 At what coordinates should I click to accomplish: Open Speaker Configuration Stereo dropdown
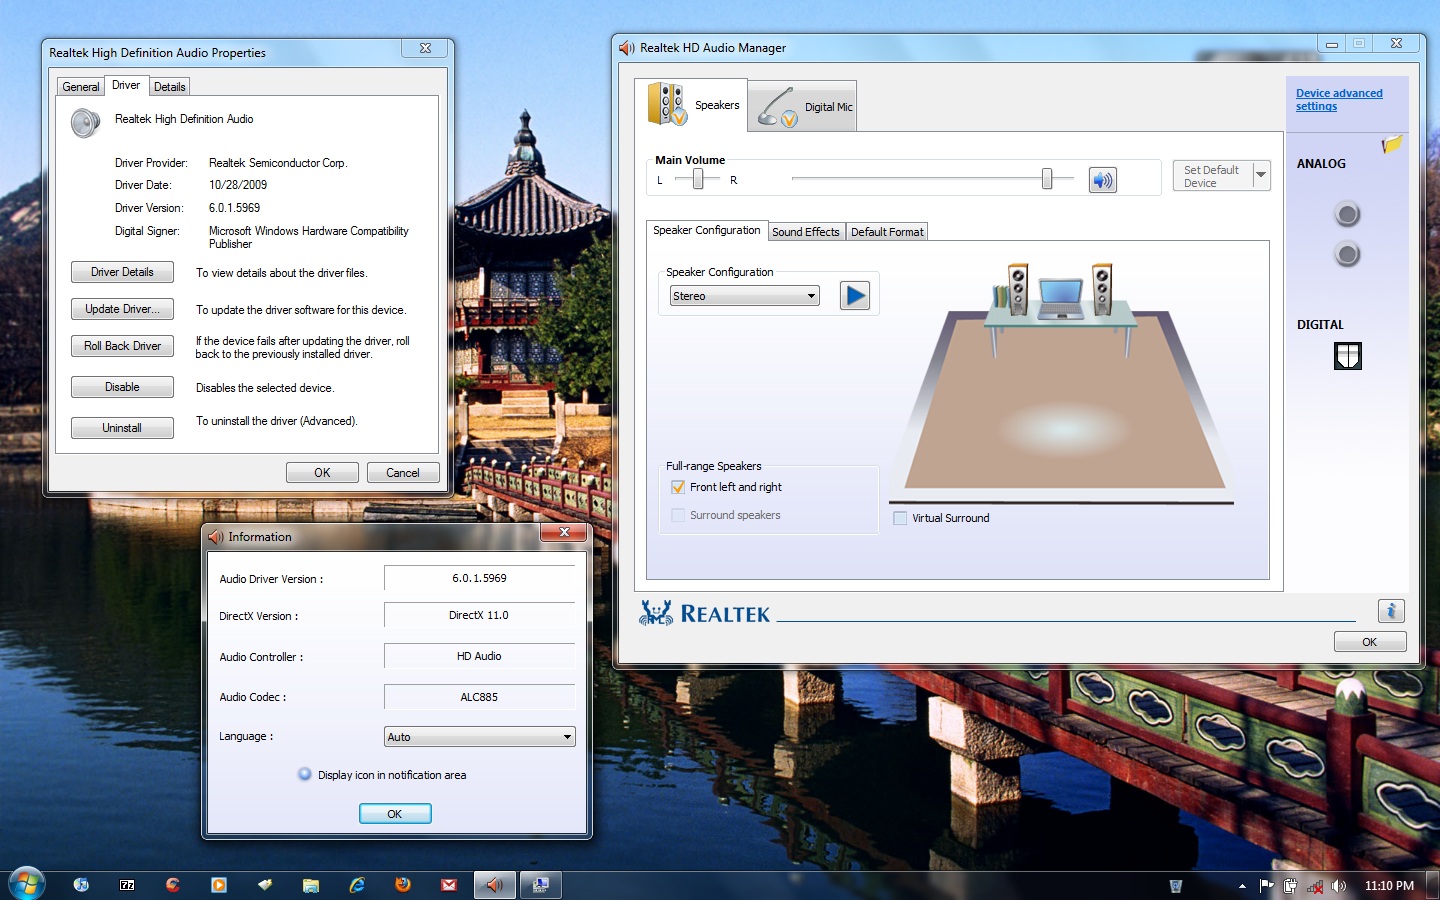[745, 296]
